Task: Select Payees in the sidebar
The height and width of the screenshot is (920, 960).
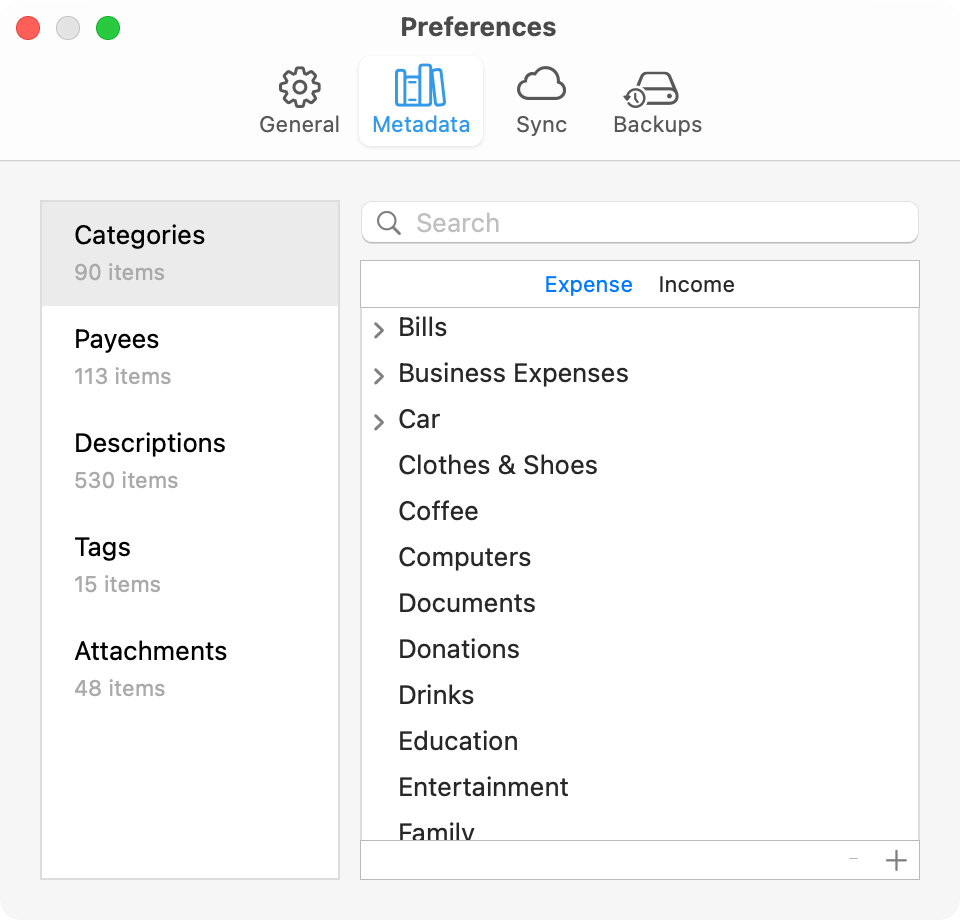Action: 190,357
